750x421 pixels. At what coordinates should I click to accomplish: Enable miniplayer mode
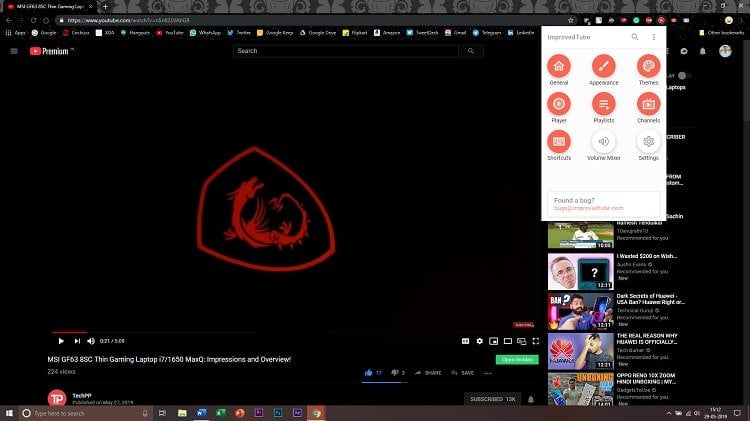pyautogui.click(x=494, y=341)
